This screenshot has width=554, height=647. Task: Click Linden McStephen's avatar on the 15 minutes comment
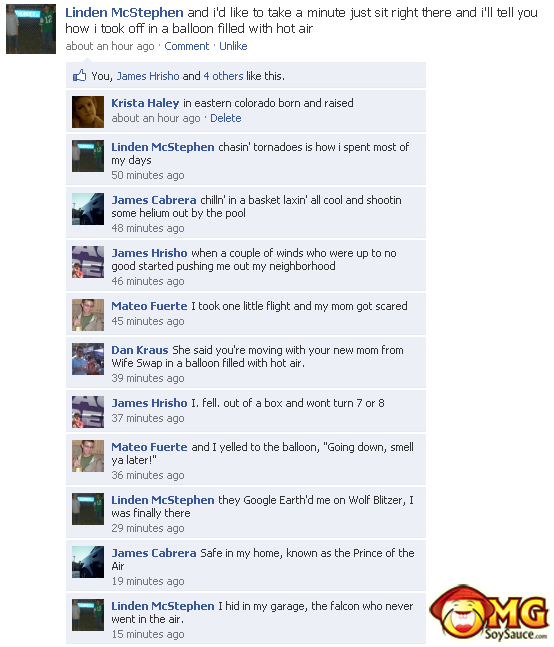[x=88, y=615]
